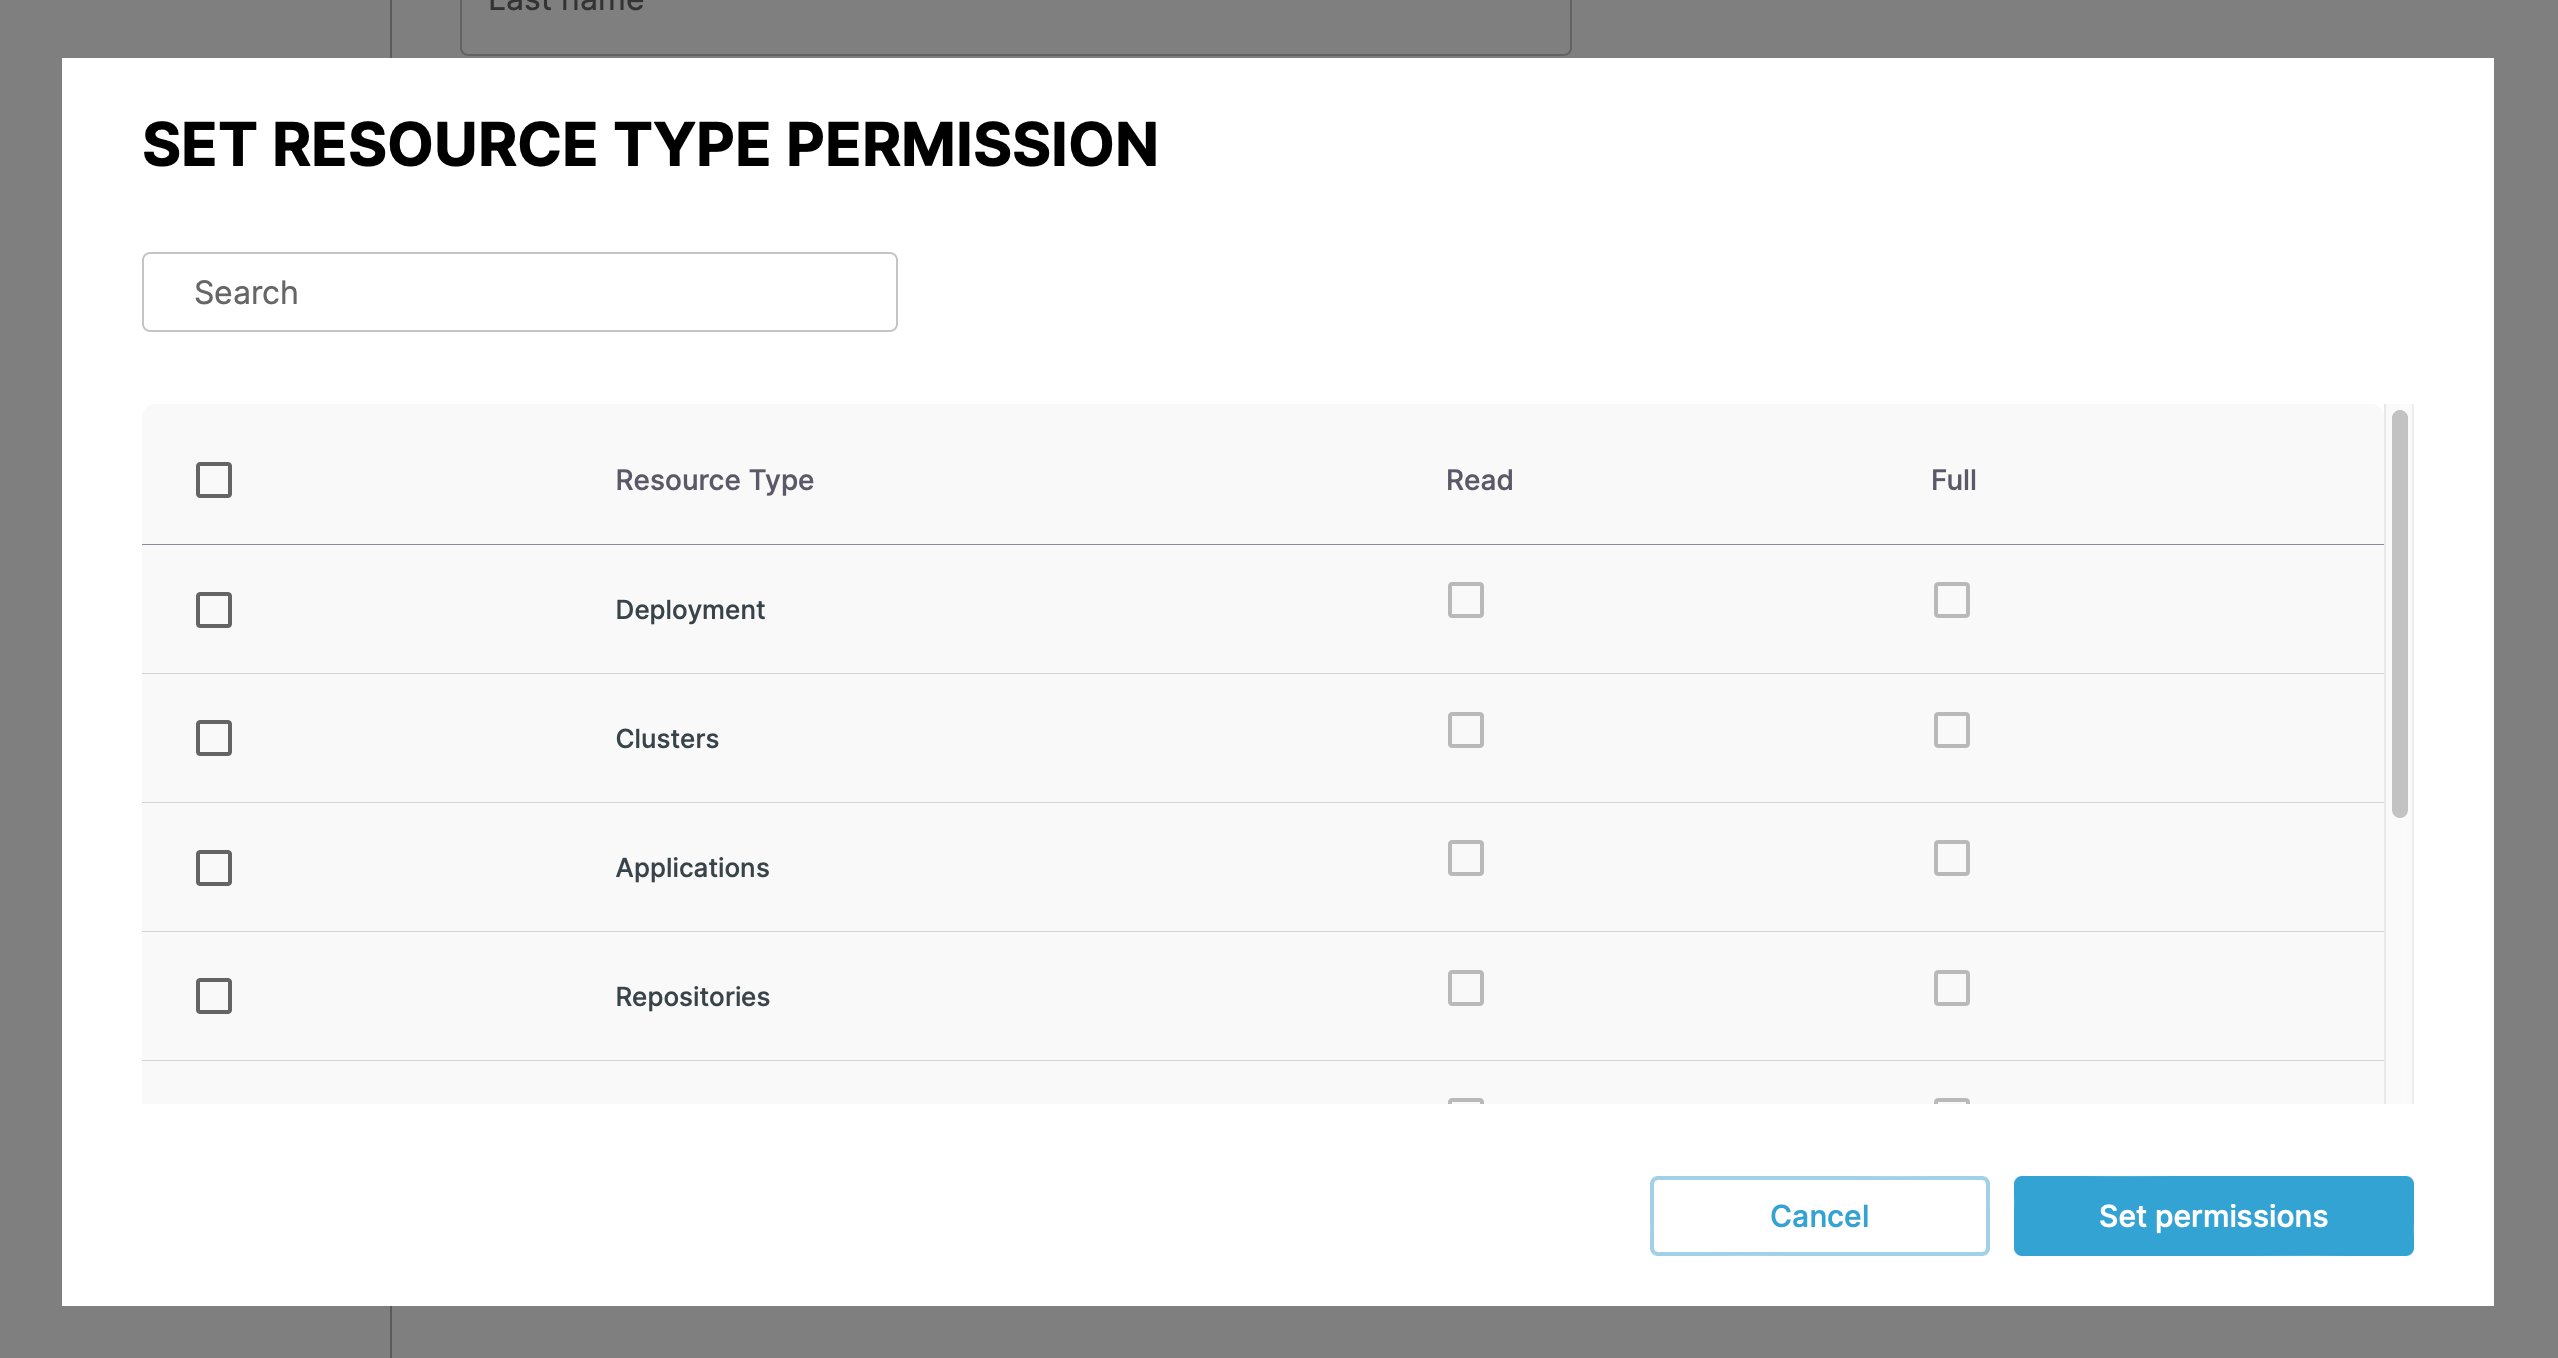Click the Cancel button
This screenshot has width=2558, height=1358.
click(x=1819, y=1214)
